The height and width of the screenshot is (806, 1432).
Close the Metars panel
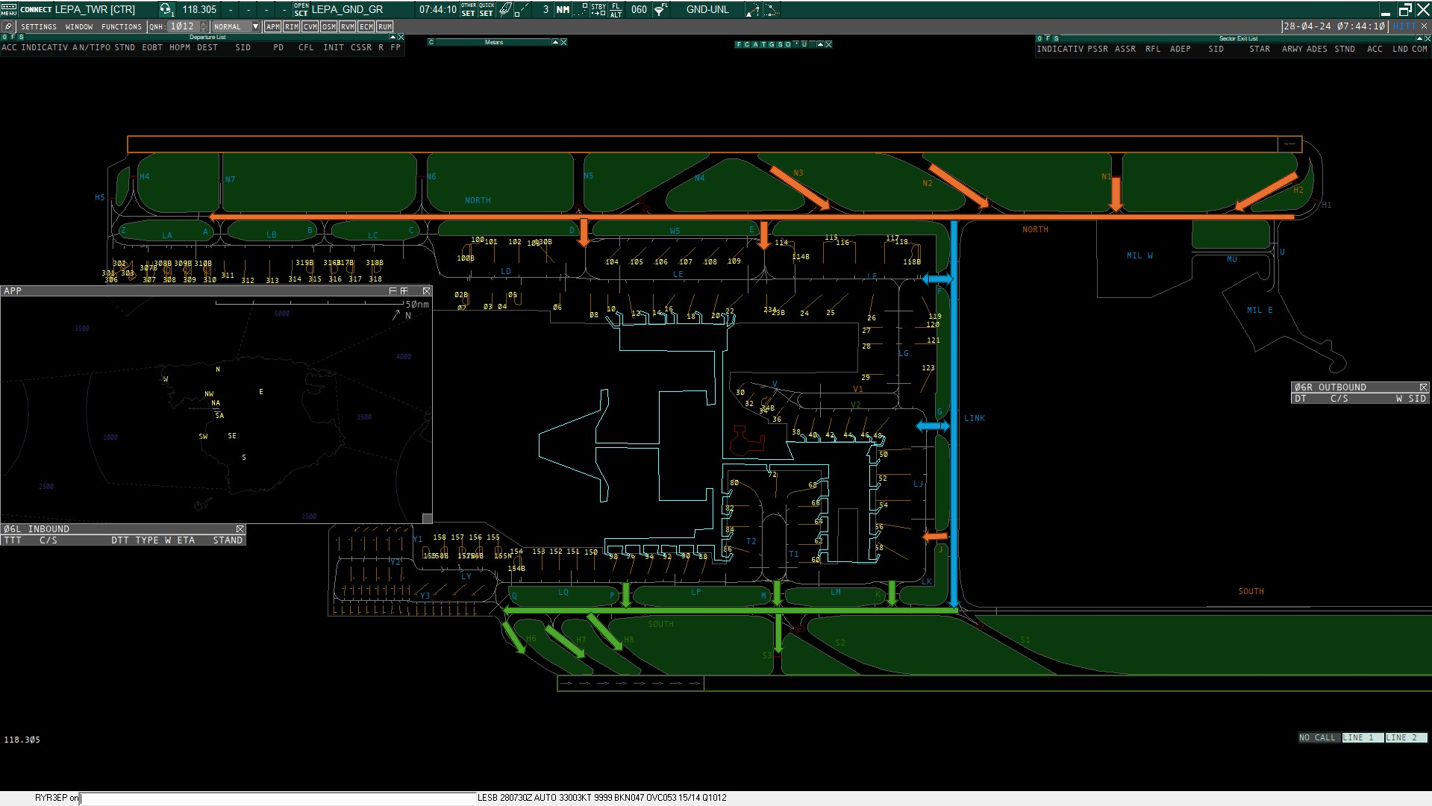click(x=564, y=42)
